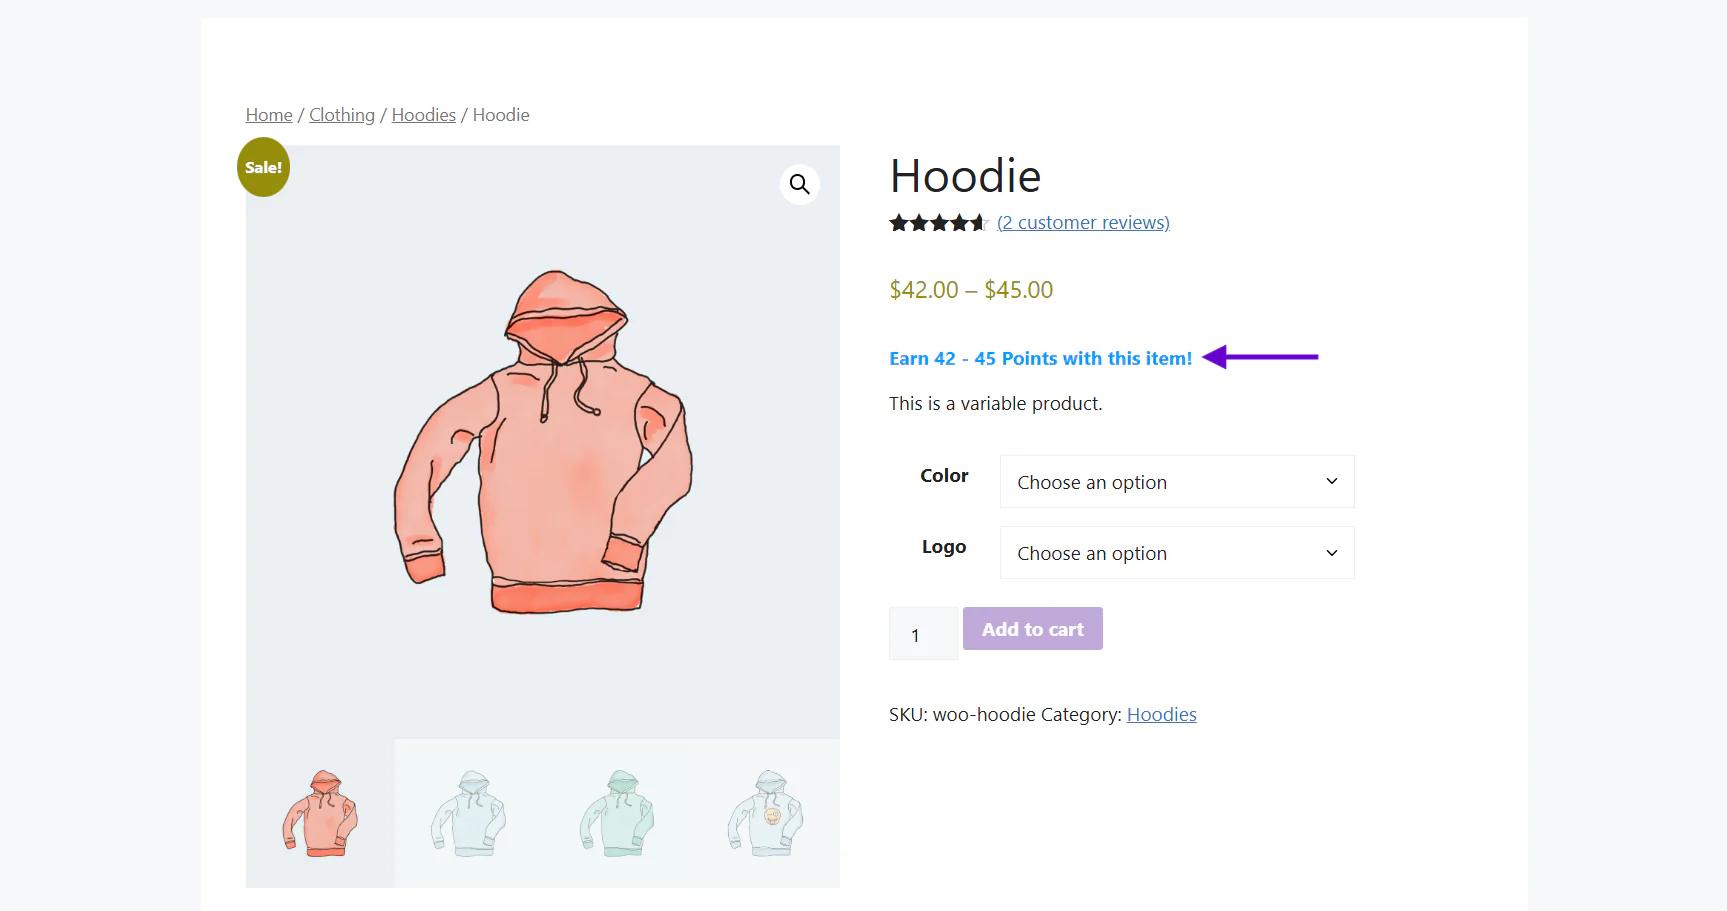Click the quantity input field
This screenshot has width=1727, height=911.
click(x=923, y=634)
